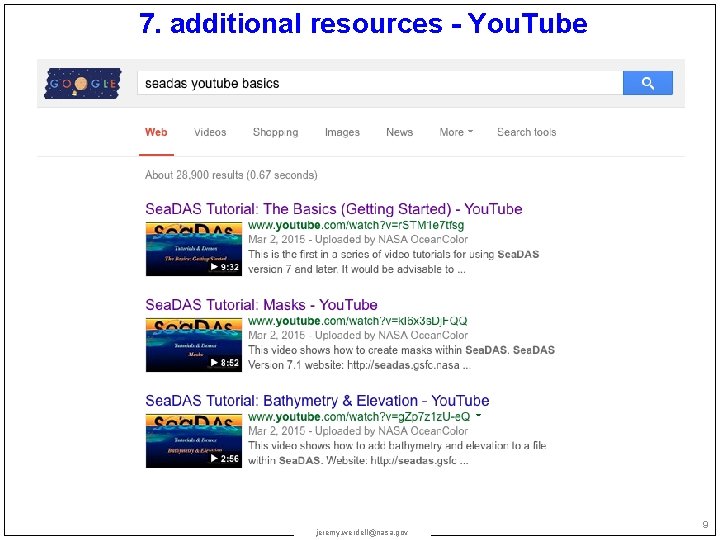Image resolution: width=720 pixels, height=540 pixels.
Task: Click the Basics result description starting 'This is the first'
Action: coord(394,262)
